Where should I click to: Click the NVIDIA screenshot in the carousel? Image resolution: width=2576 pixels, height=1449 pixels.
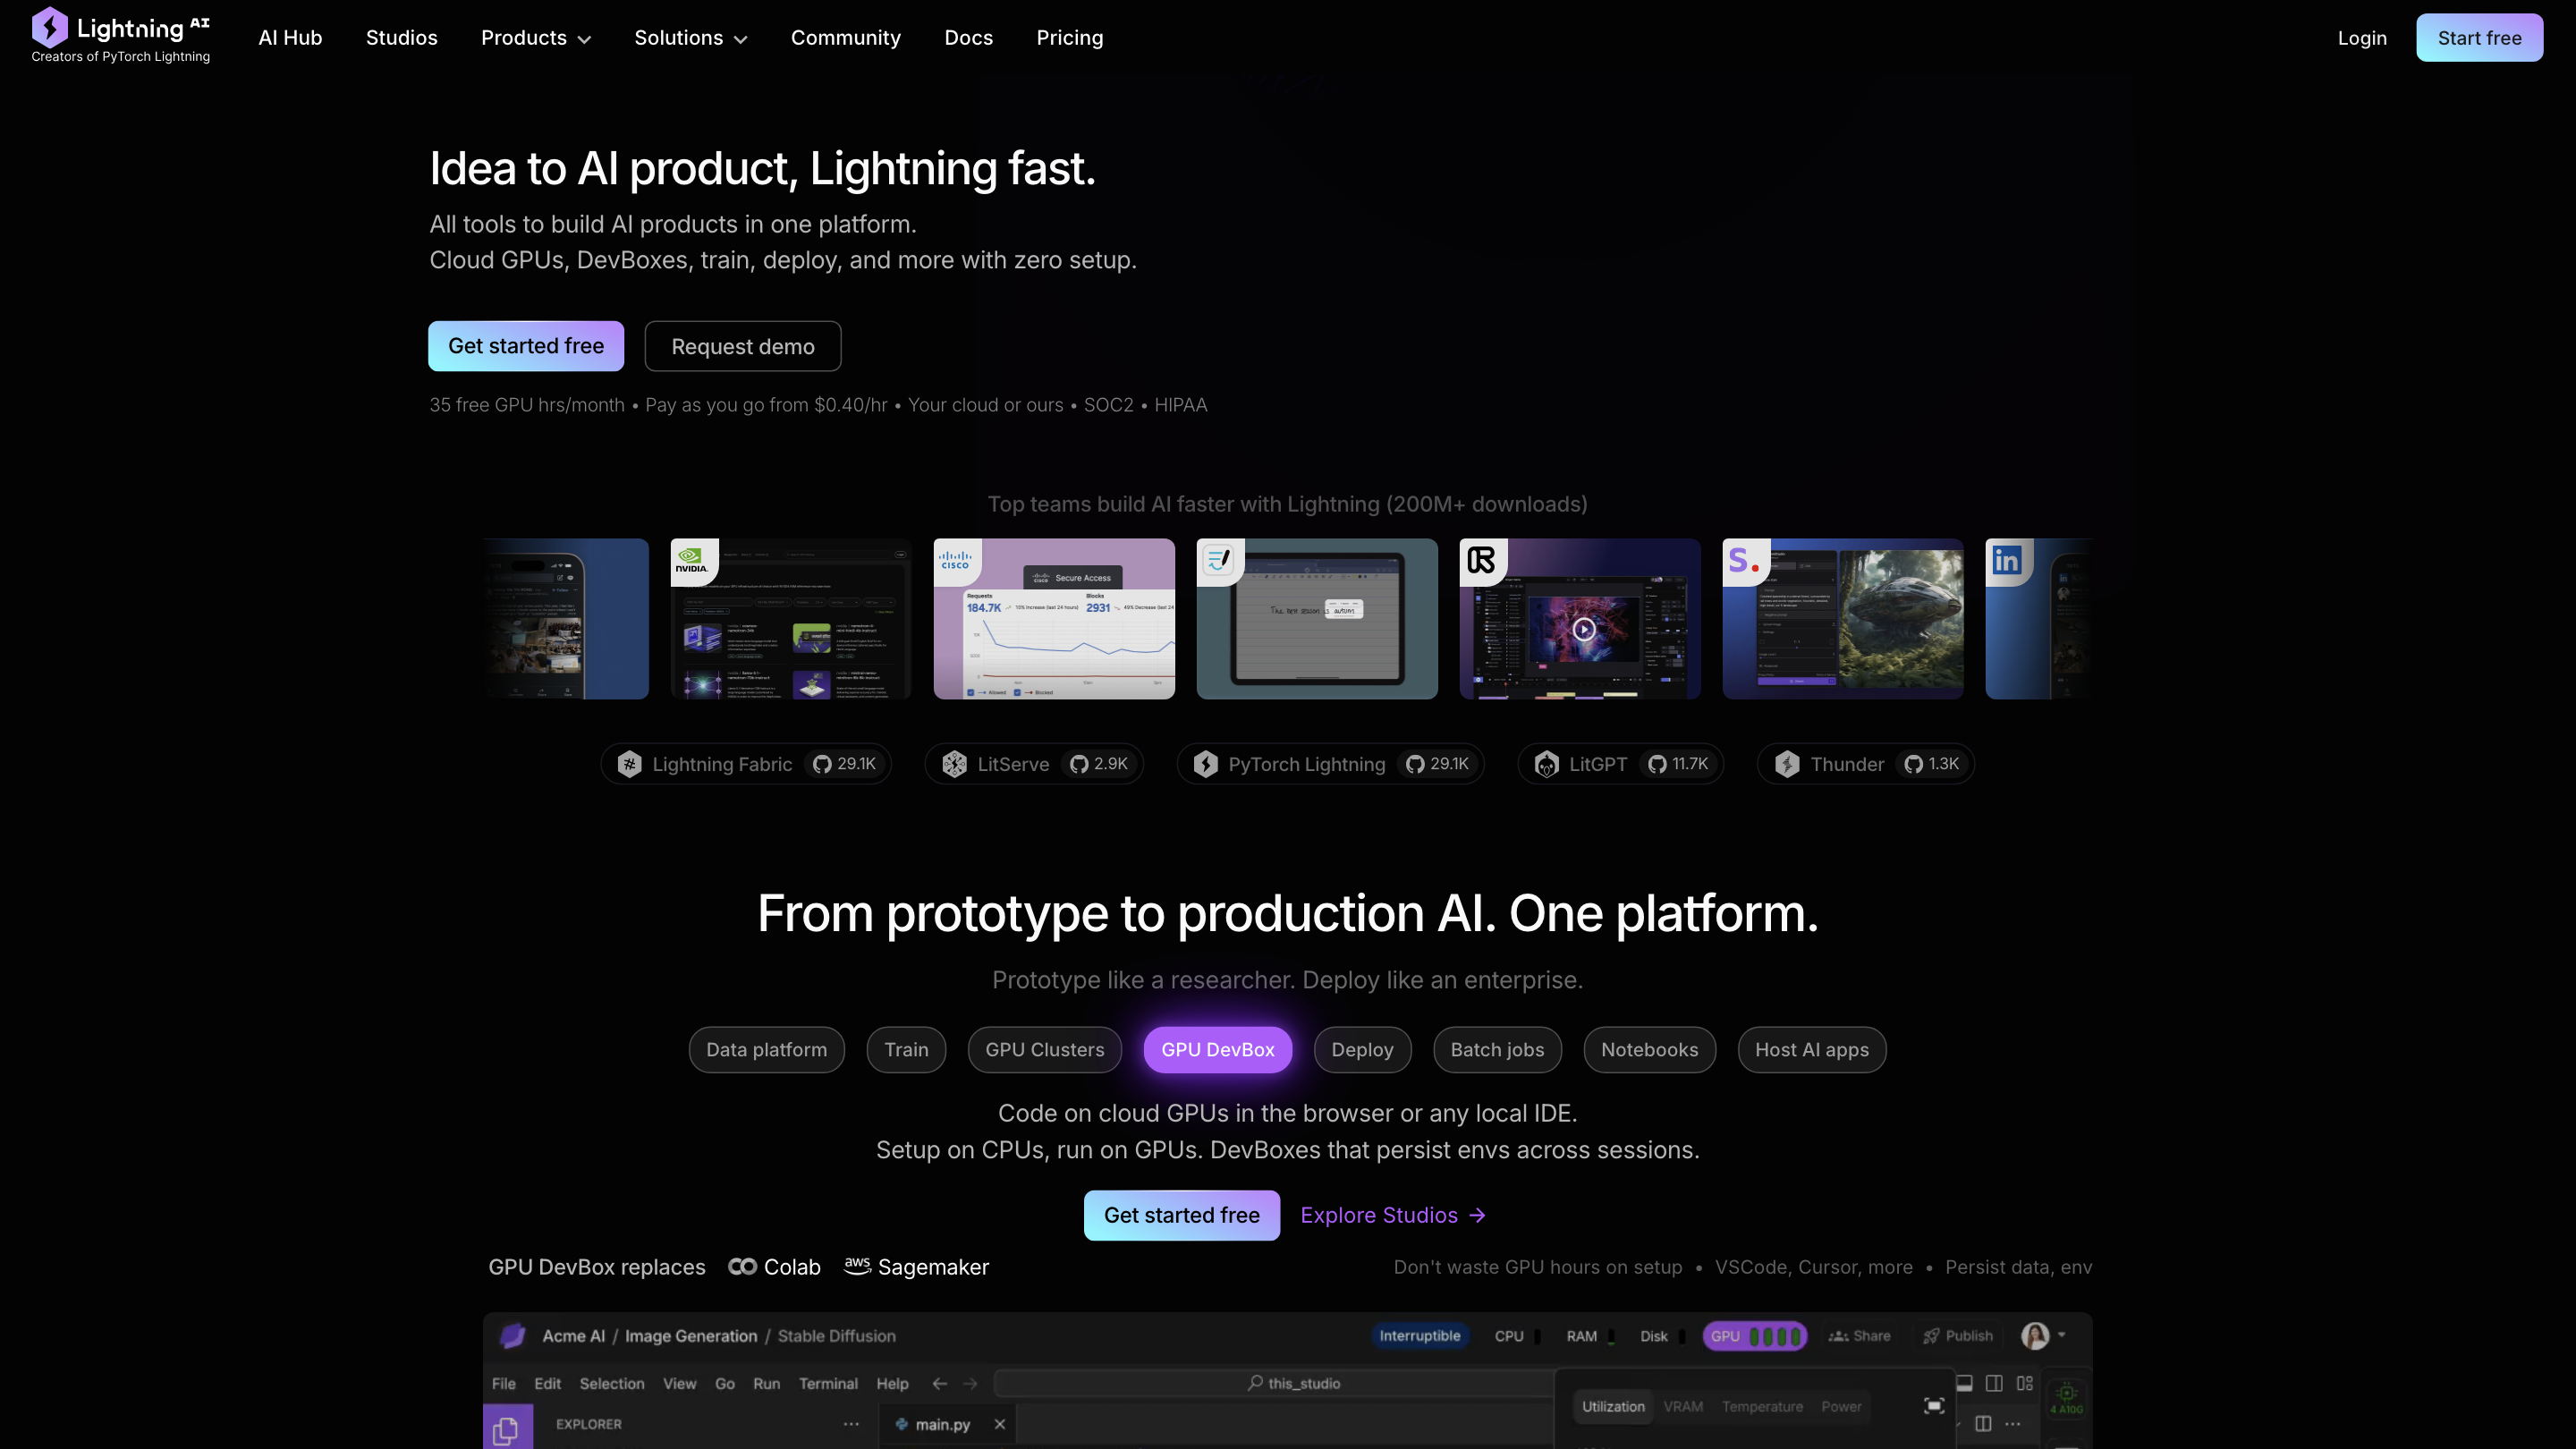(790, 619)
